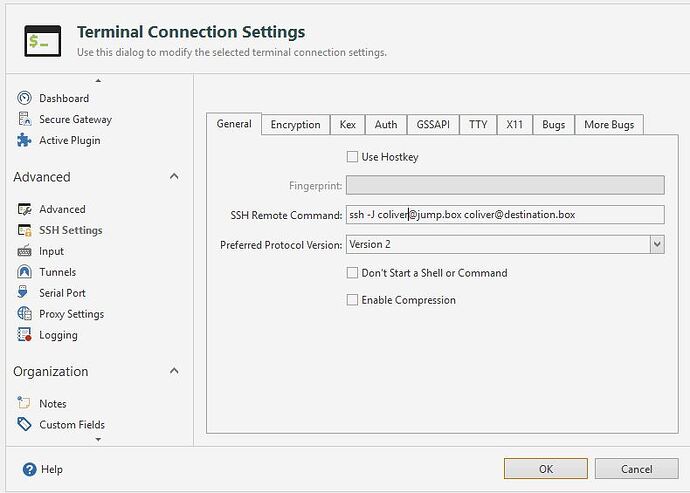Switch to the Encryption tab
The height and width of the screenshot is (493, 690).
[x=295, y=125]
